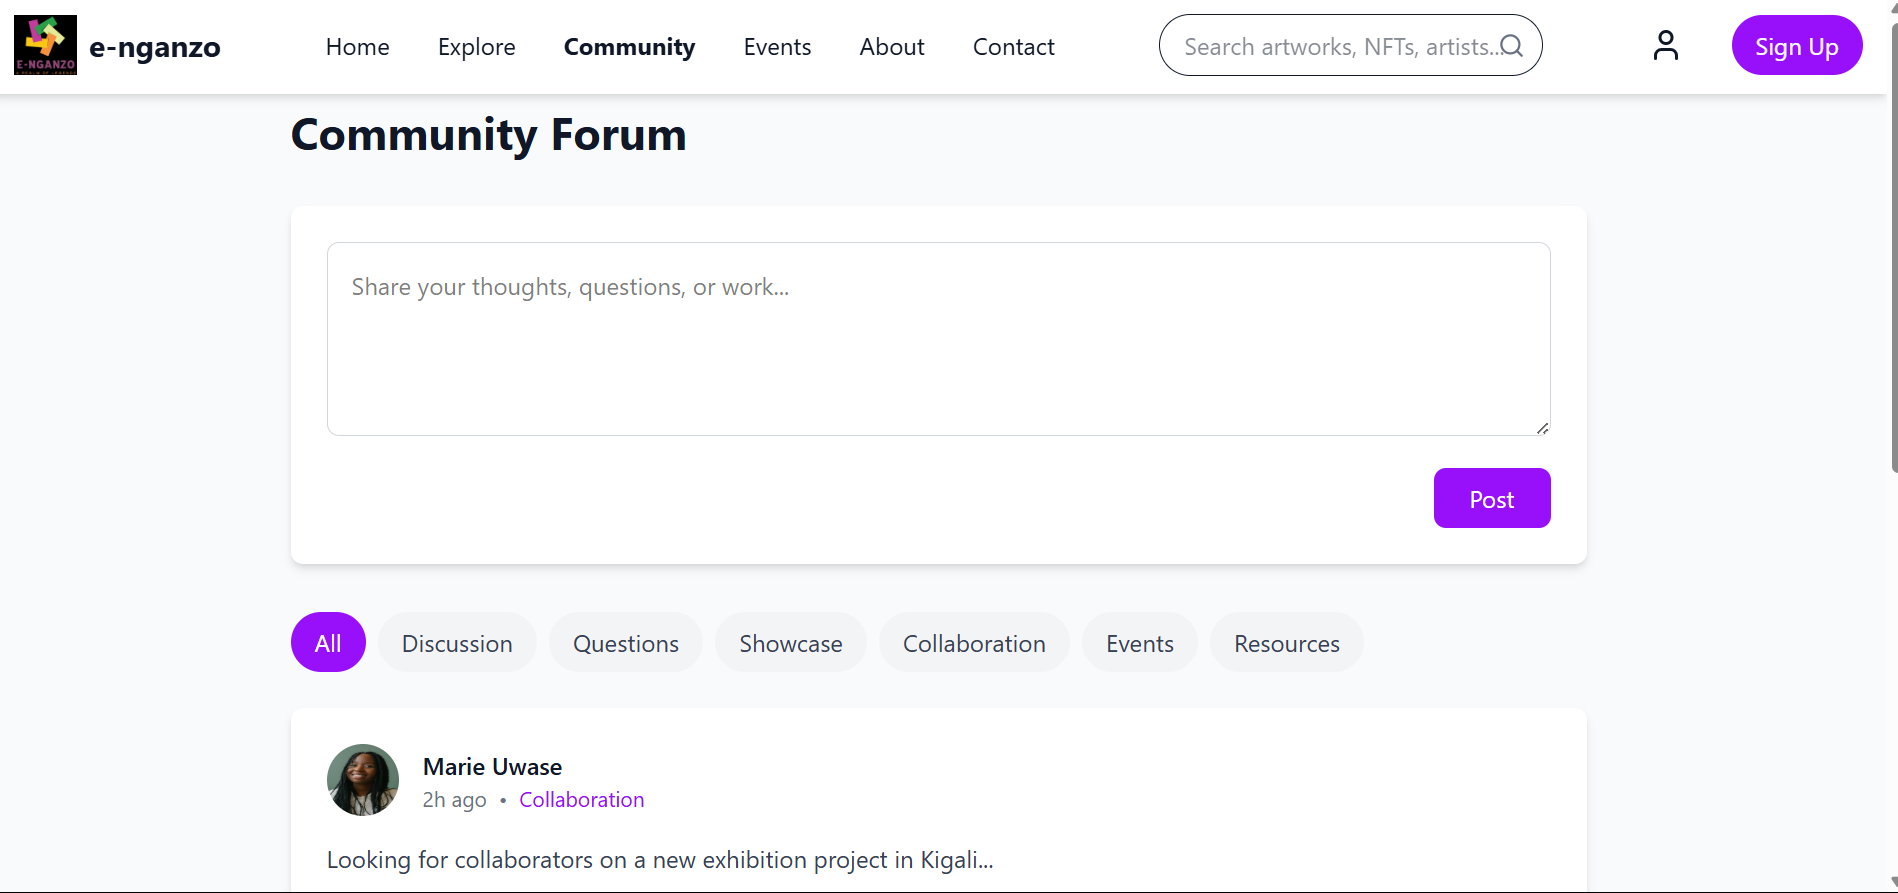Click the Sign Up button
Screen dimensions: 1898x893
(x=1796, y=45)
